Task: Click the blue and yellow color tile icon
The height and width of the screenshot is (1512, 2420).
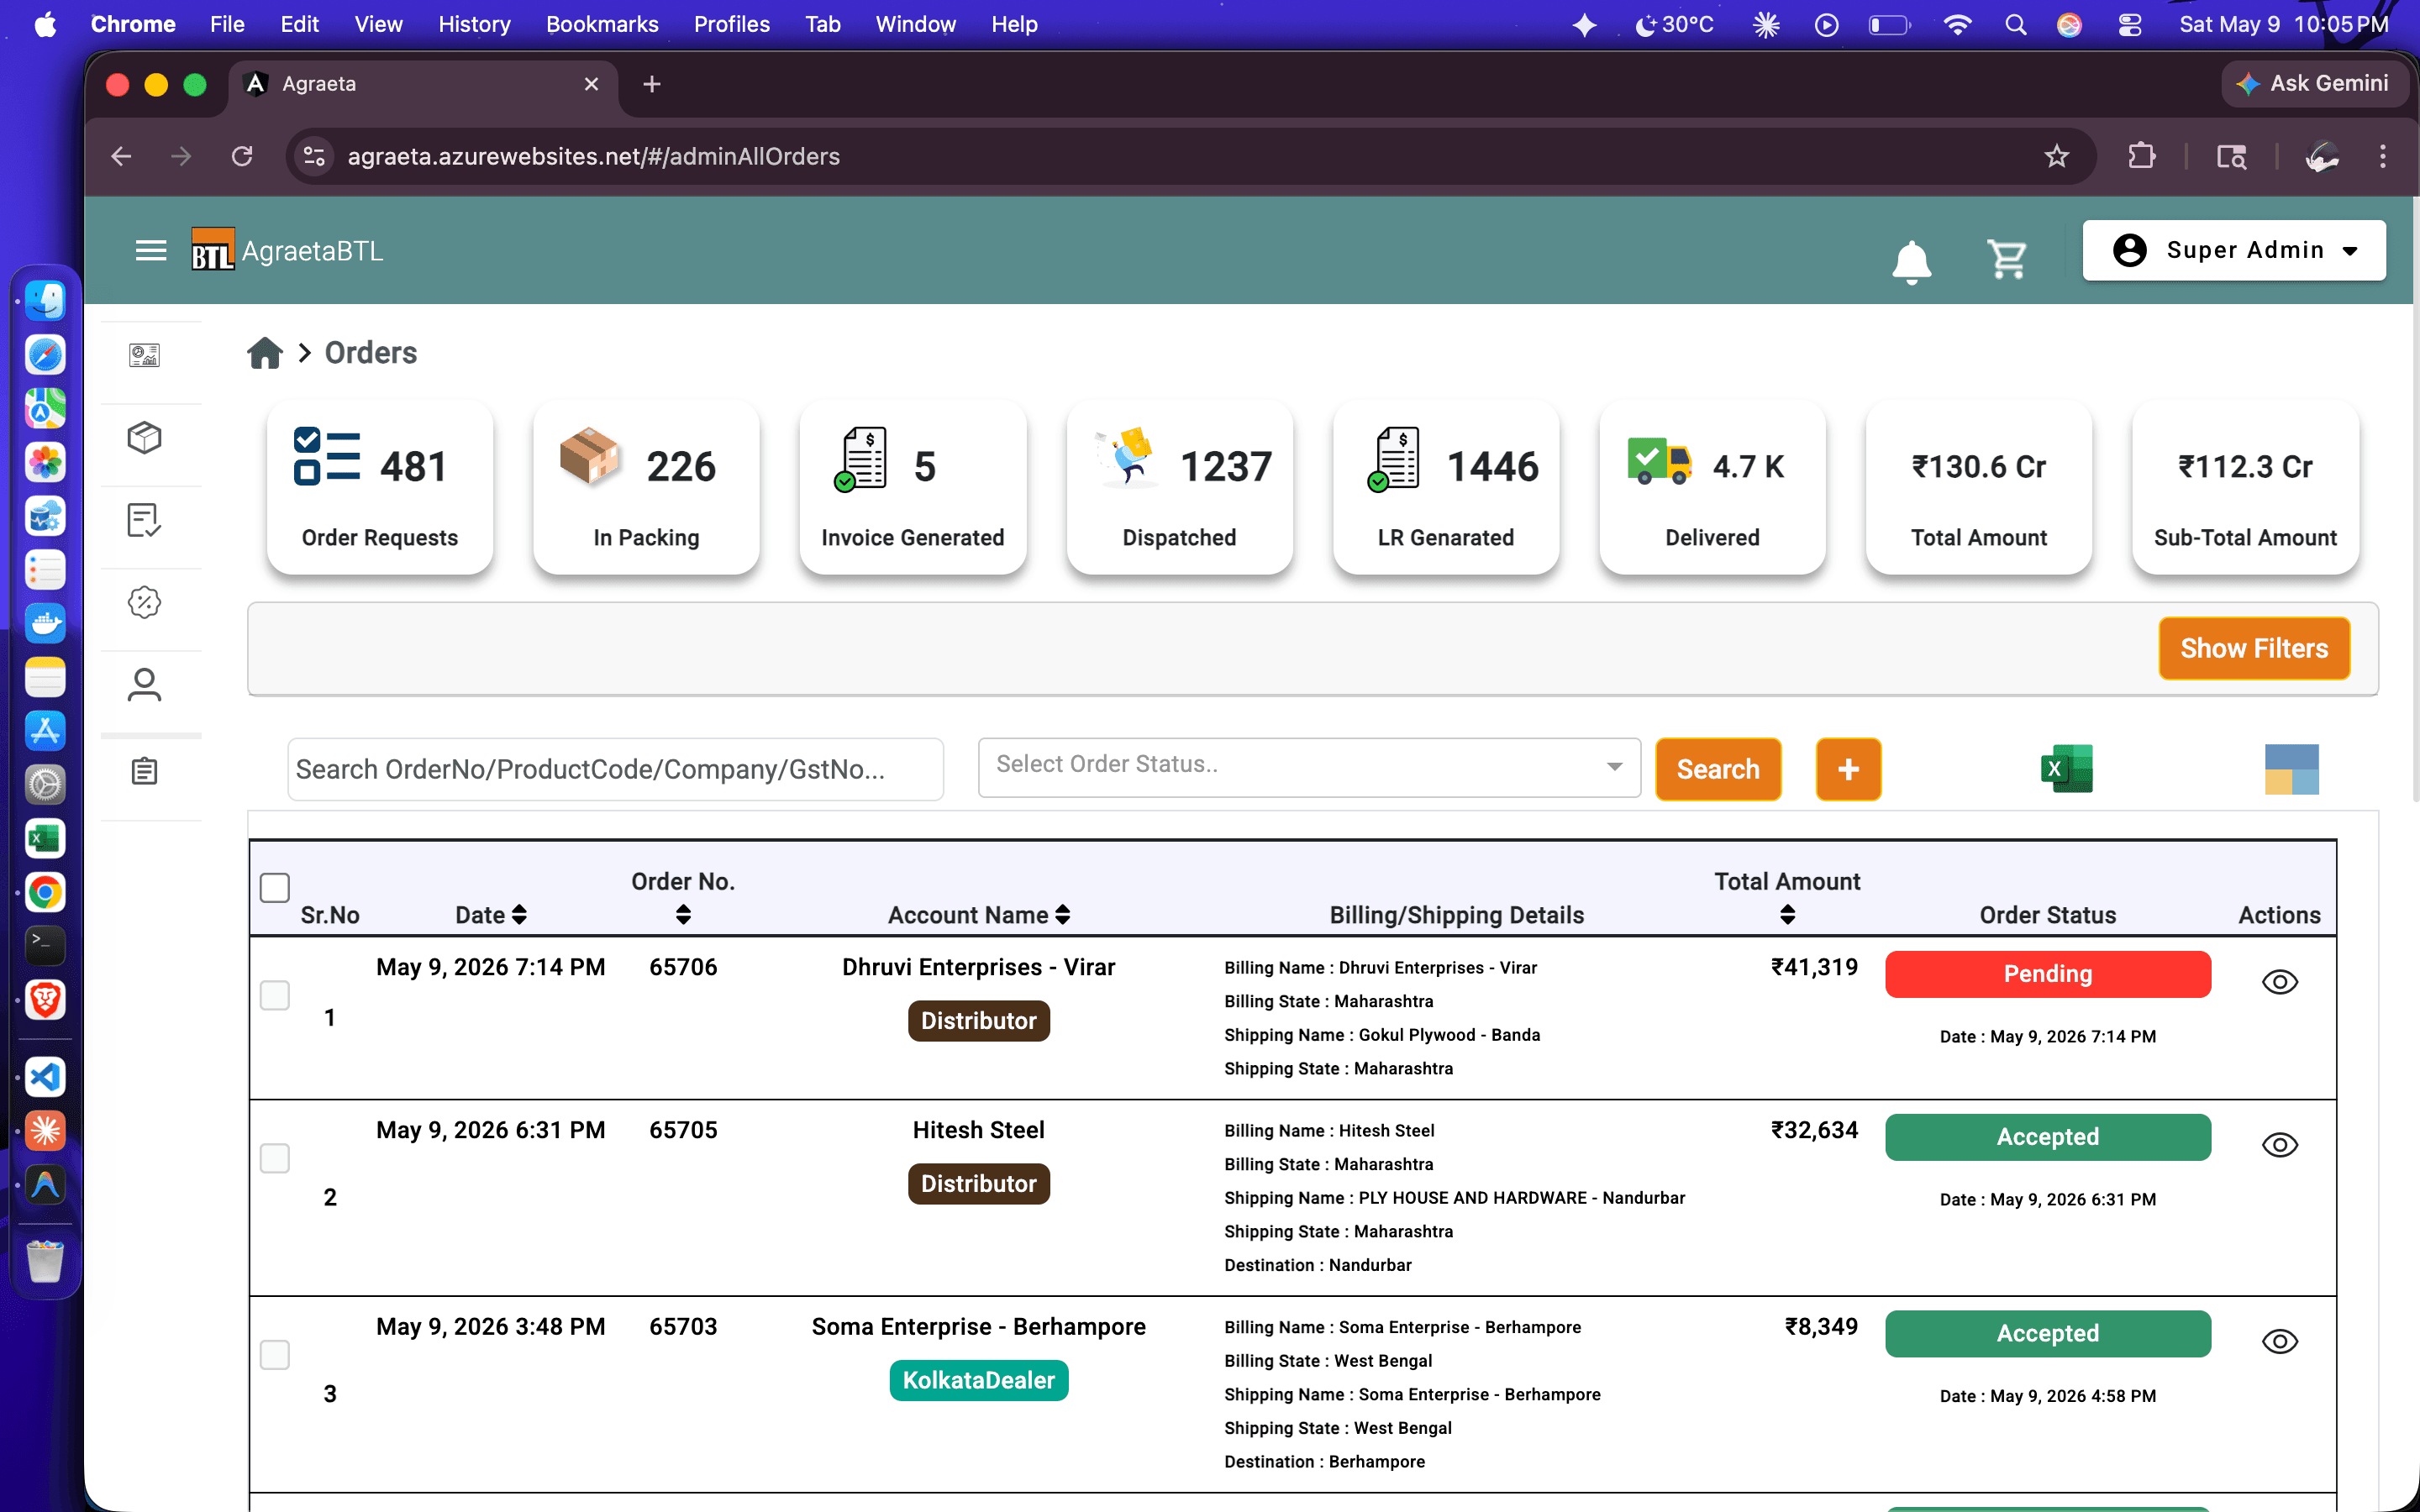Action: (2291, 769)
